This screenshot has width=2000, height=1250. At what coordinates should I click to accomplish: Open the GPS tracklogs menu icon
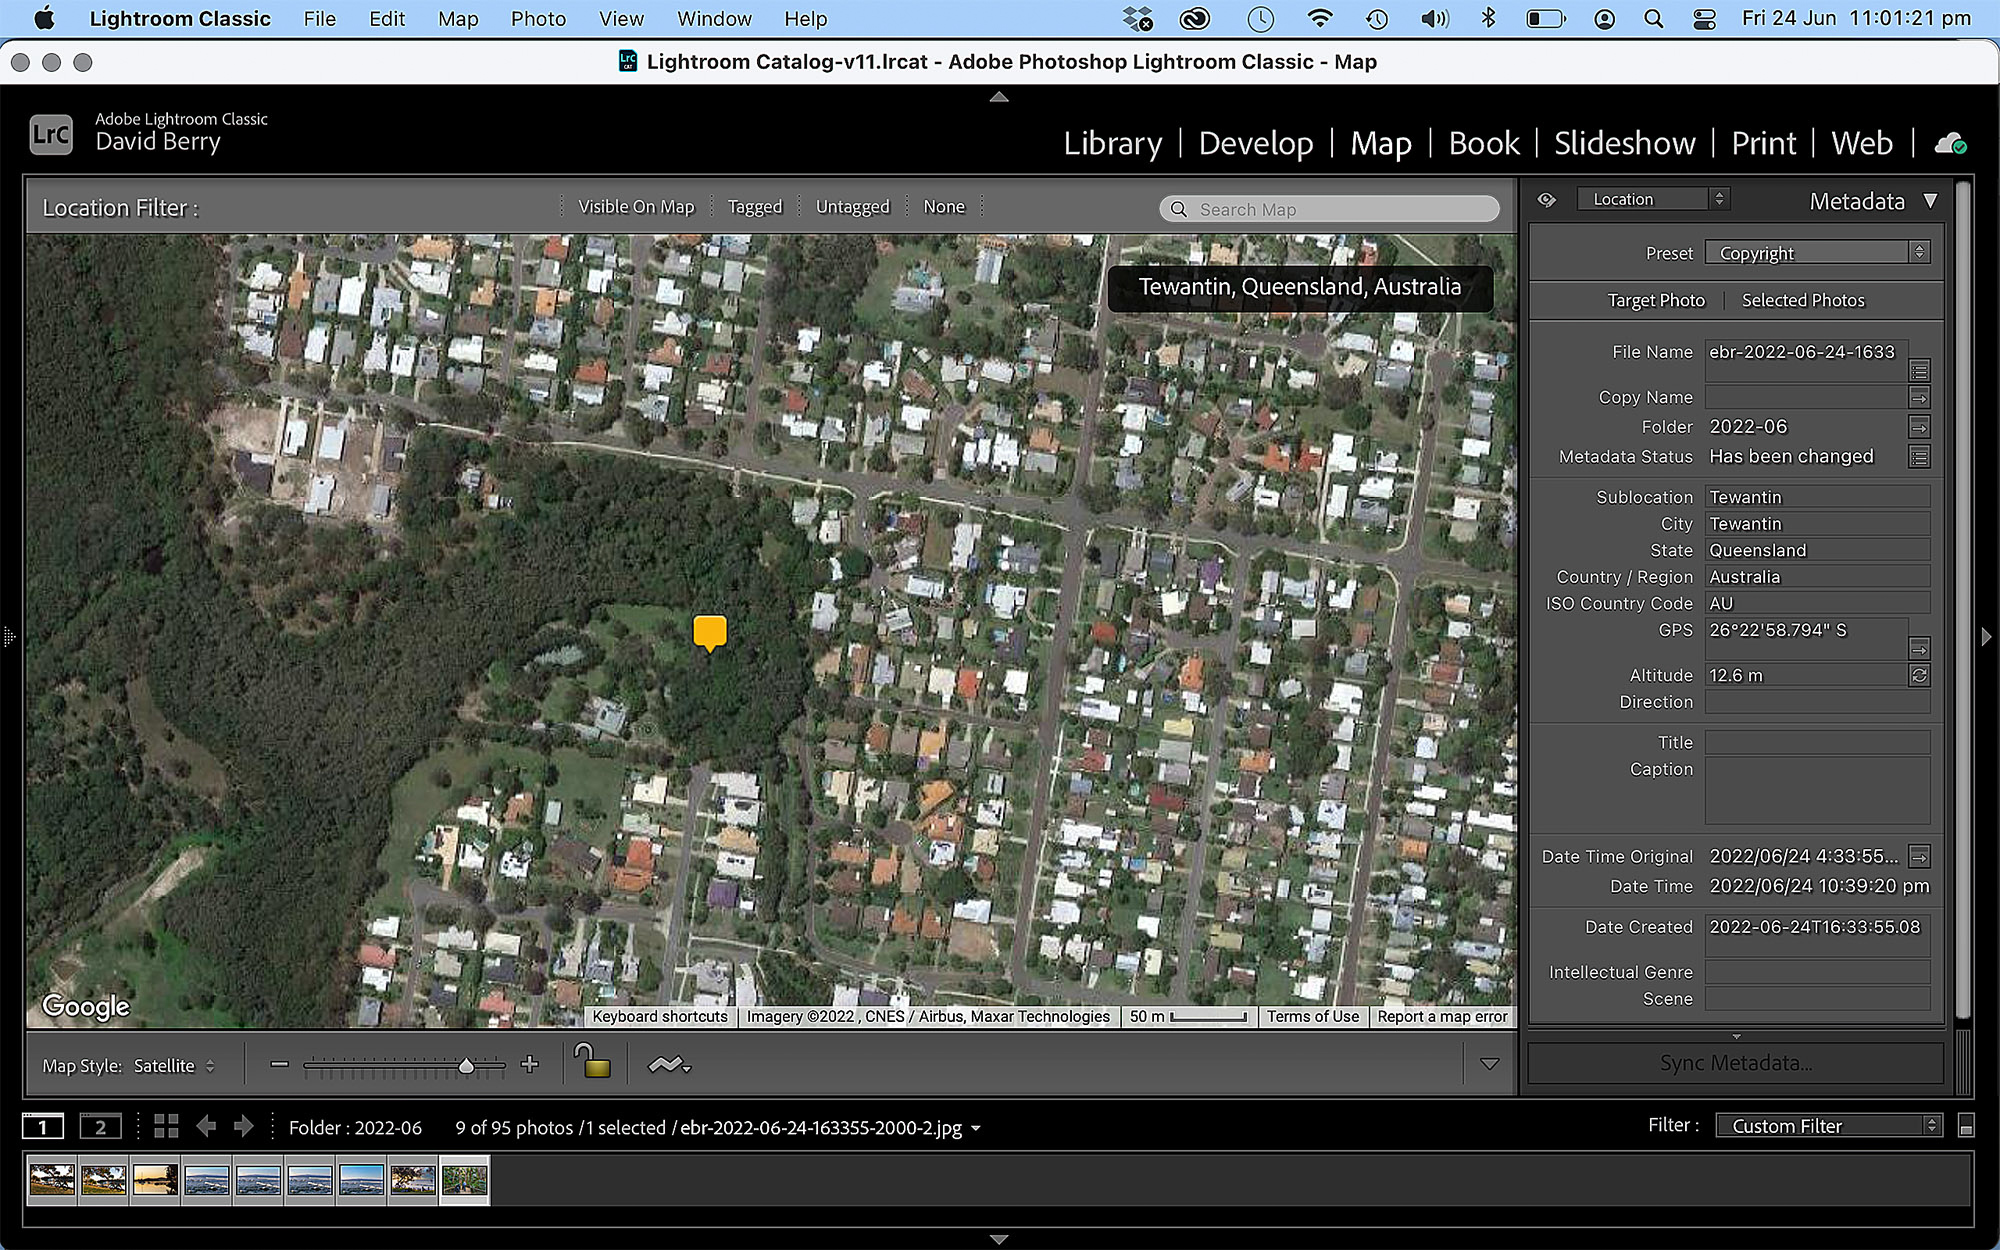[668, 1065]
